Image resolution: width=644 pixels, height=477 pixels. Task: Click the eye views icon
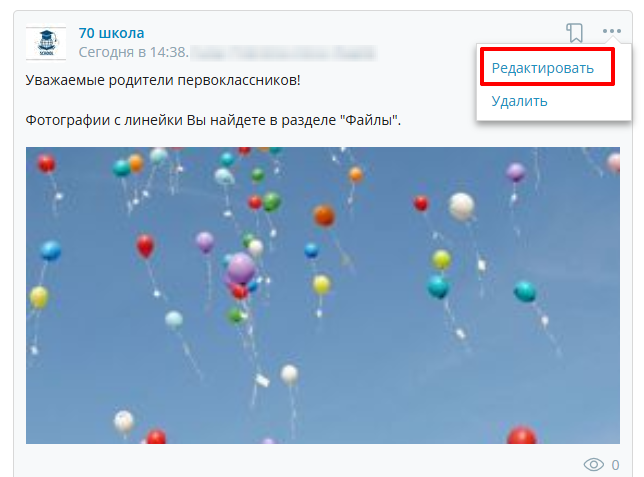point(593,465)
